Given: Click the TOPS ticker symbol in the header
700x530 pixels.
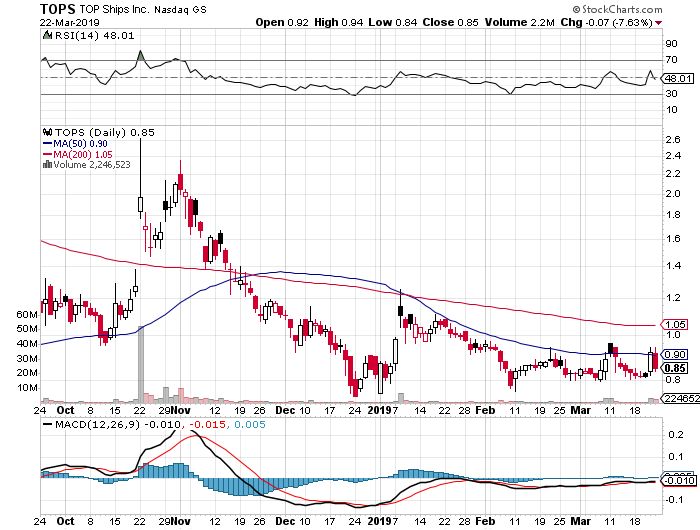Looking at the screenshot, I should (58, 9).
